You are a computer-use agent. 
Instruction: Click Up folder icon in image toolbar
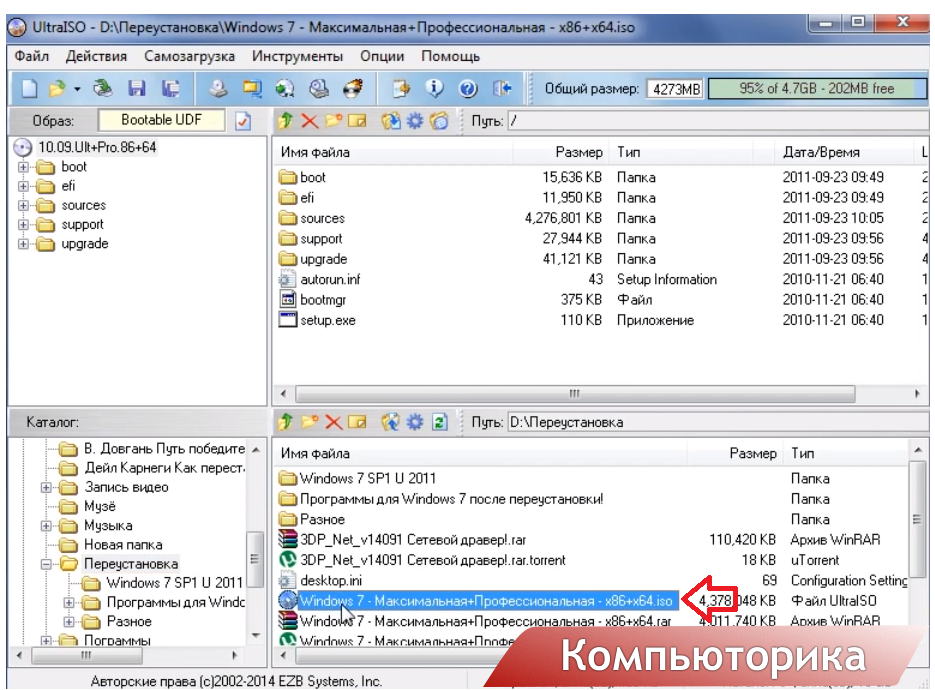pos(285,121)
